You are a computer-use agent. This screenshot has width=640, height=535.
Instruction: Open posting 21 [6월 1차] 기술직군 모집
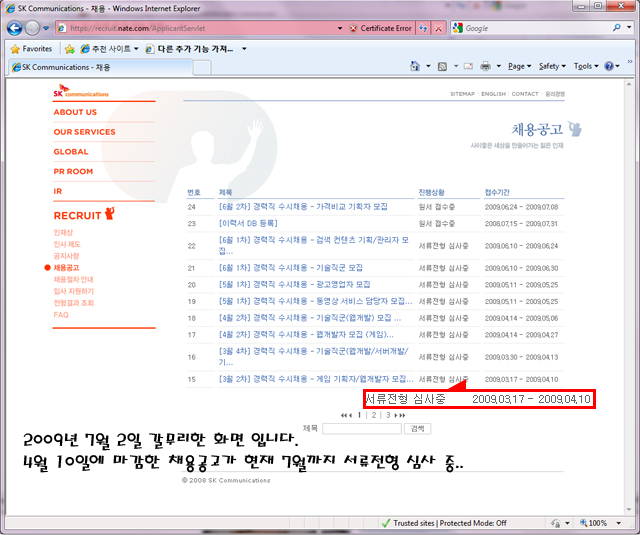click(291, 268)
